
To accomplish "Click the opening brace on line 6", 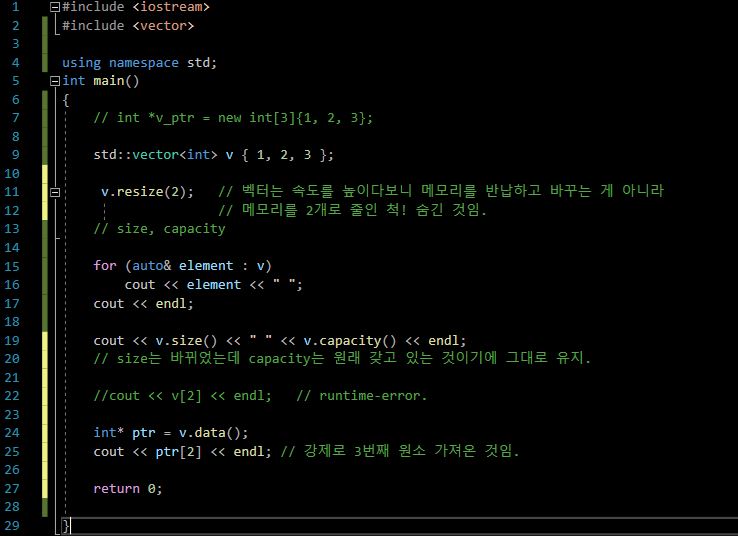I will [66, 100].
